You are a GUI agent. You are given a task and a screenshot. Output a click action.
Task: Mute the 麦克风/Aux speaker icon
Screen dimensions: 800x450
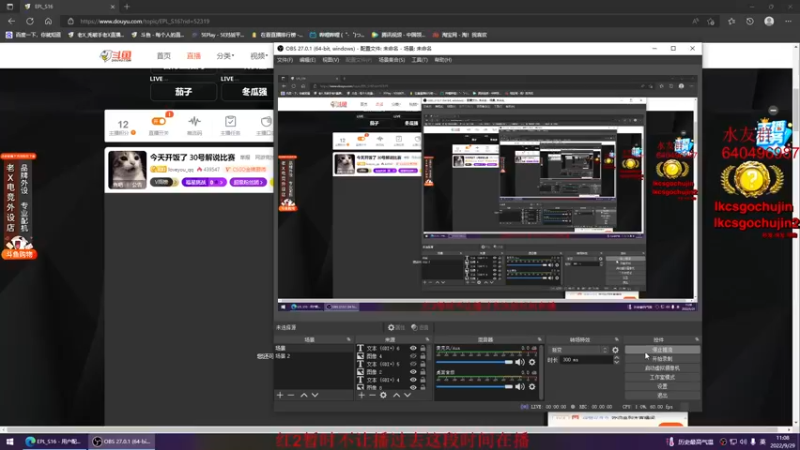(519, 362)
